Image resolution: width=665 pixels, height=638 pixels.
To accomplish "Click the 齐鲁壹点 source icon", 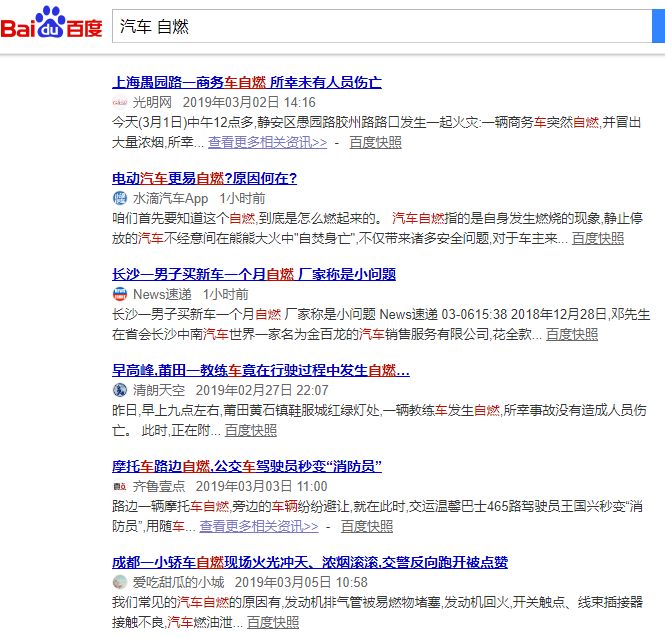I will [120, 486].
